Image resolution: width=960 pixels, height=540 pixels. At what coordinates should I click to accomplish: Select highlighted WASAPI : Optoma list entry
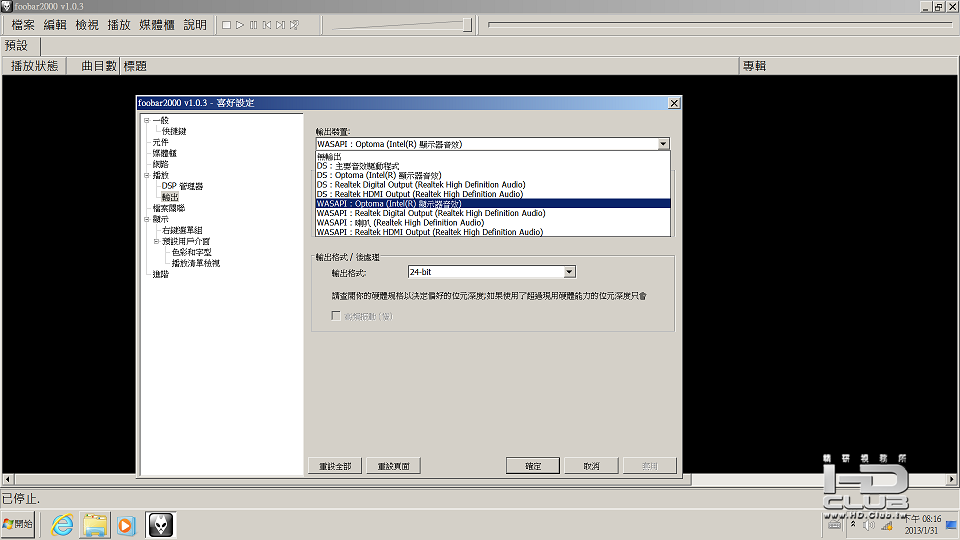[x=493, y=203]
